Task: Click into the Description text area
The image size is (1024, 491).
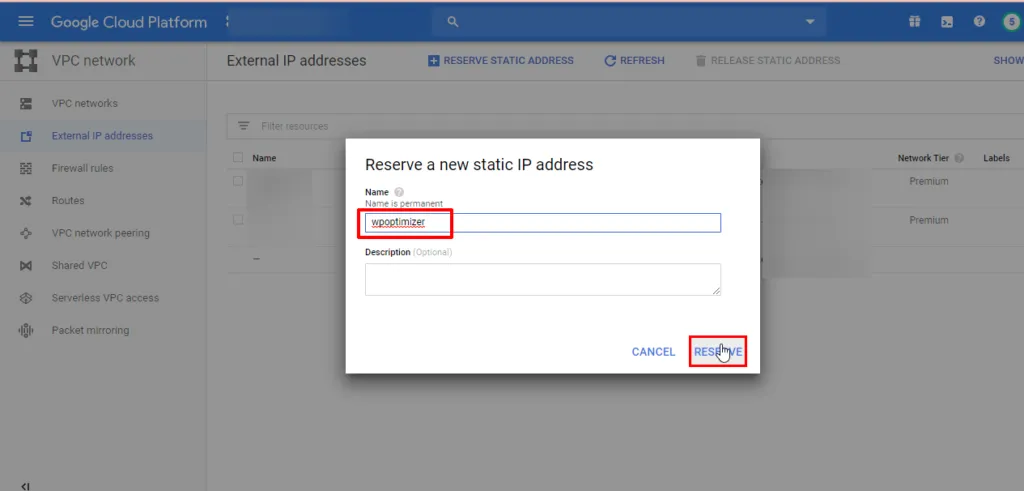Action: click(542, 279)
